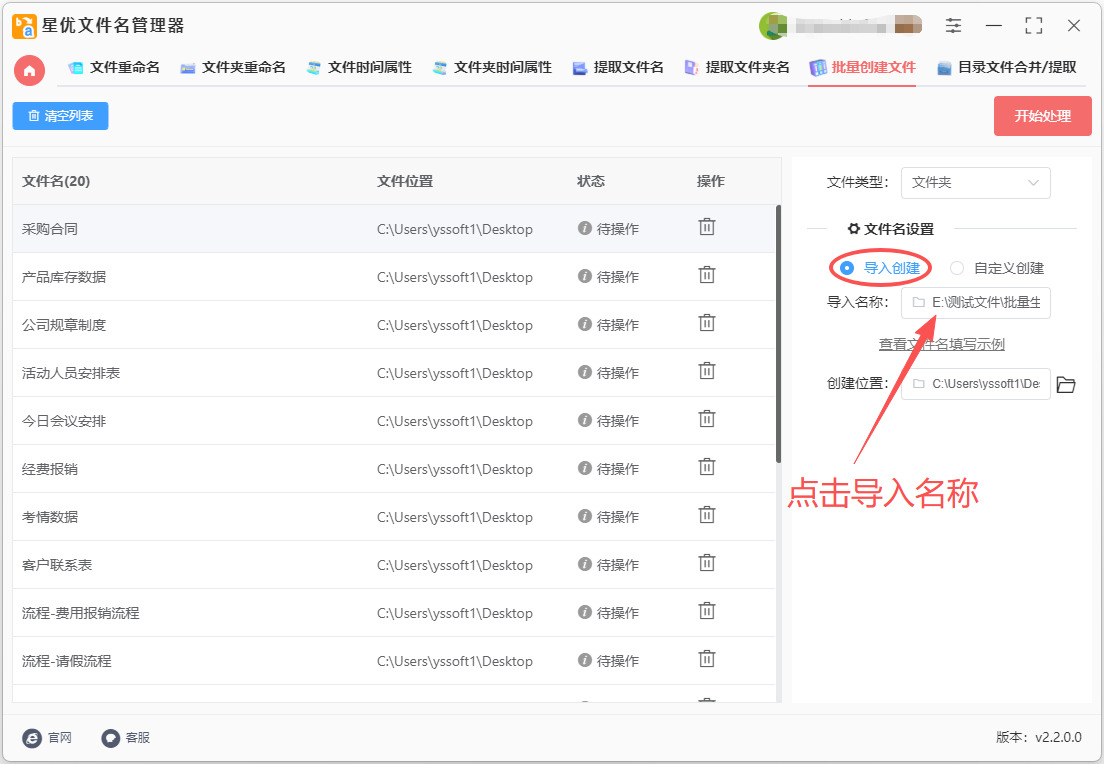Click the 导入名称 file path field
Viewport: 1104px width, 764px height.
976,303
